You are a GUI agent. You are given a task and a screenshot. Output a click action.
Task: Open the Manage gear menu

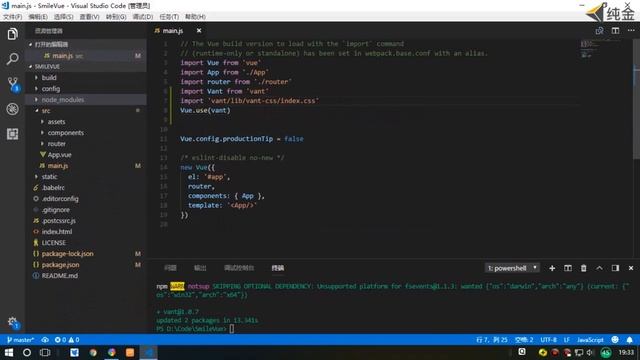[x=13, y=322]
